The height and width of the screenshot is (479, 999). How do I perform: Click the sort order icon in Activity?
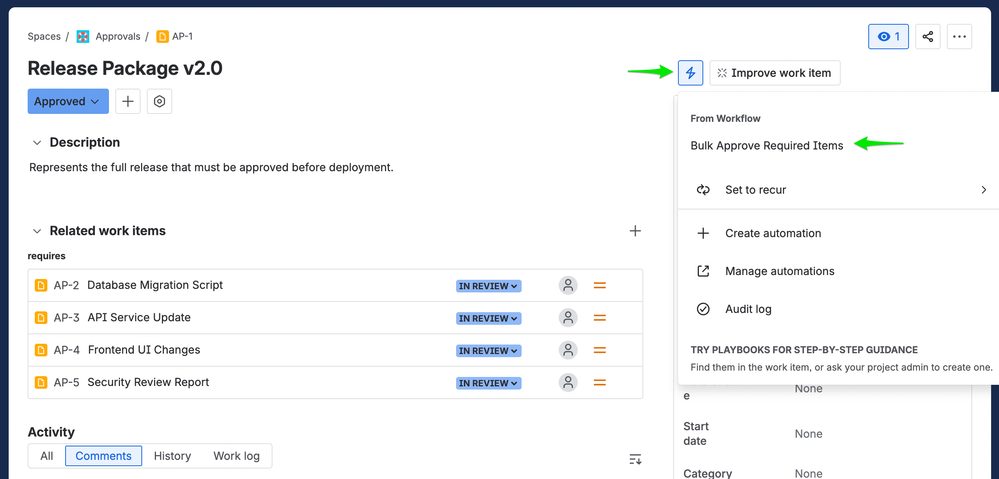click(x=635, y=459)
